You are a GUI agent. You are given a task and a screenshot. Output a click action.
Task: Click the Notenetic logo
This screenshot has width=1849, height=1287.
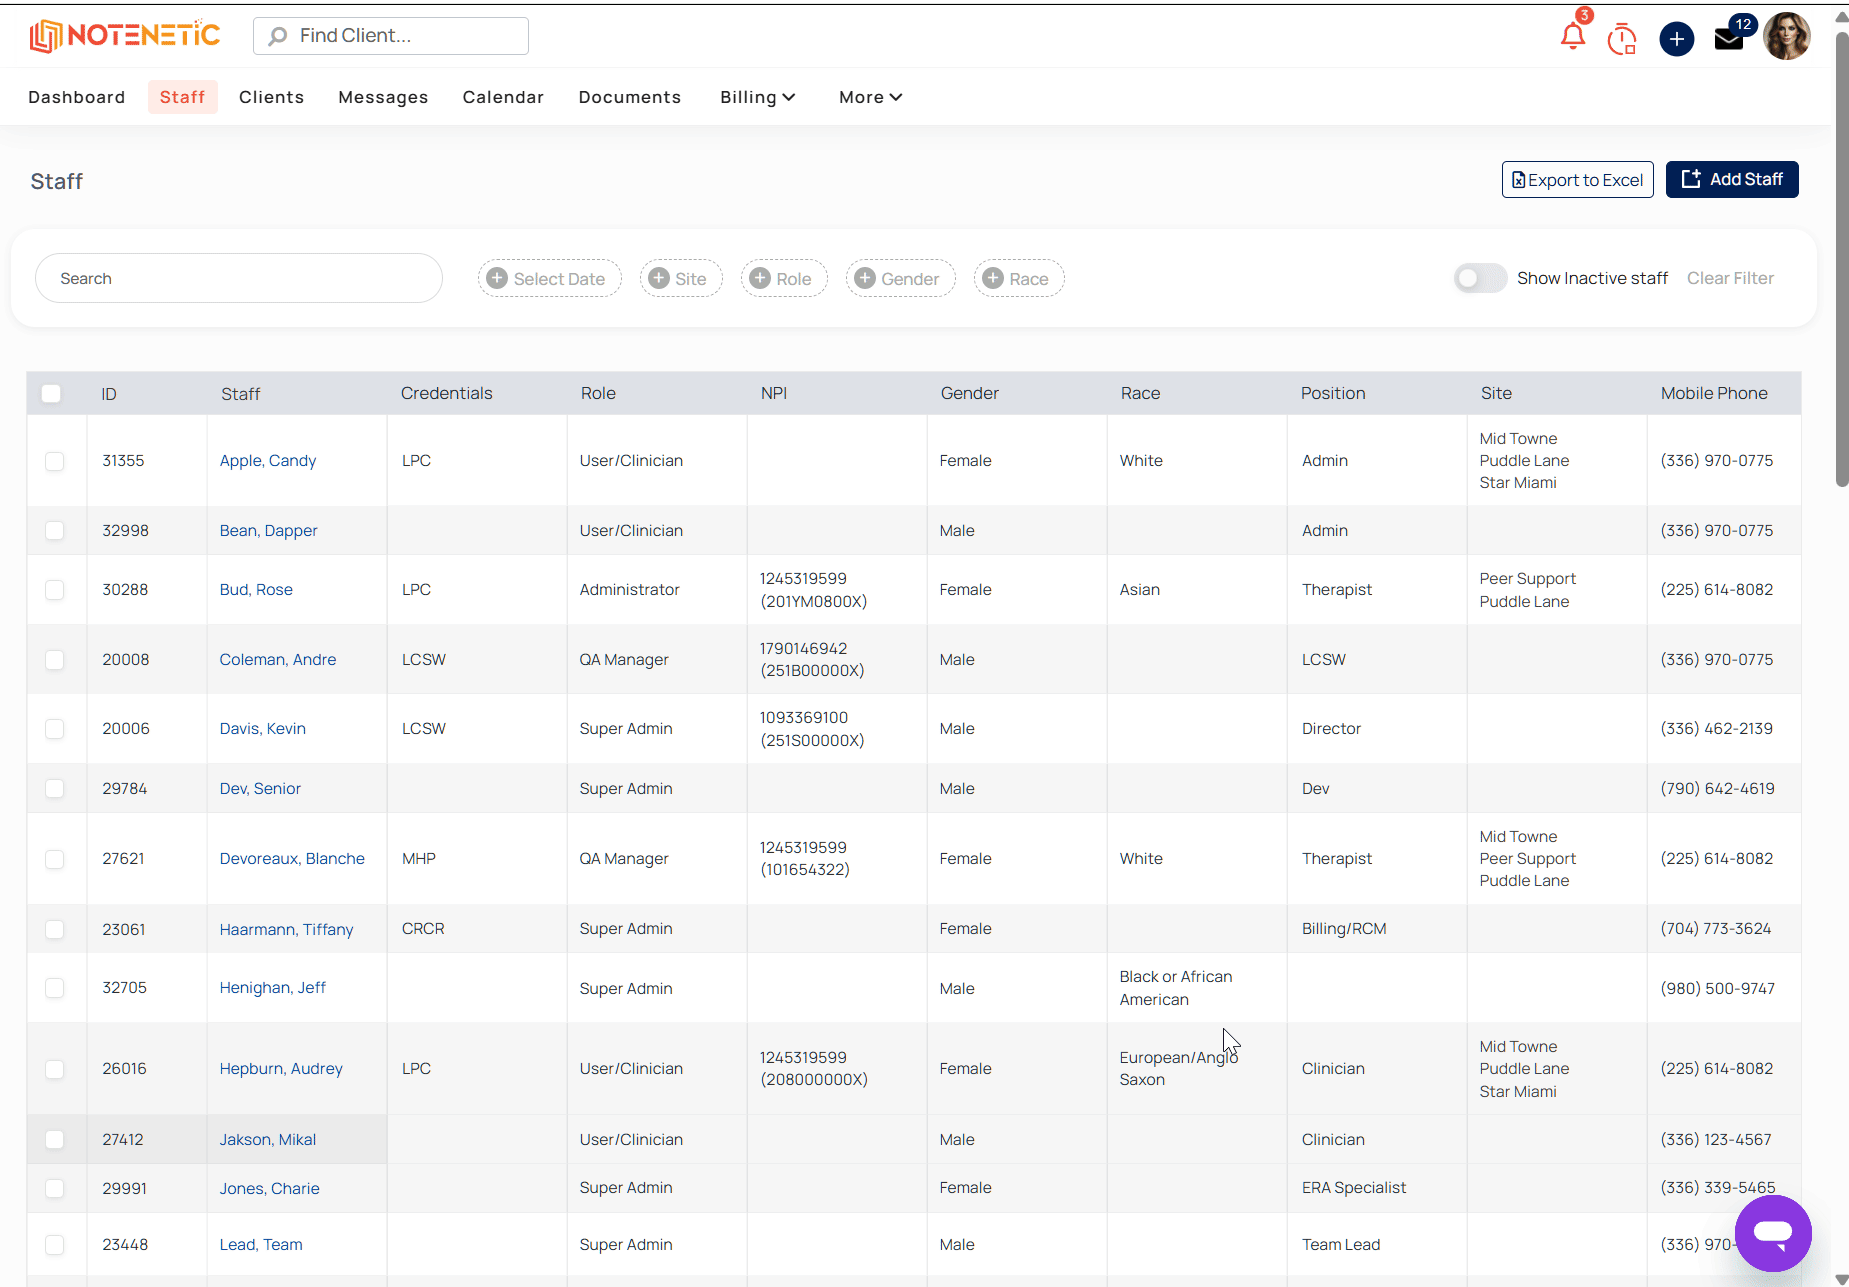pyautogui.click(x=125, y=36)
